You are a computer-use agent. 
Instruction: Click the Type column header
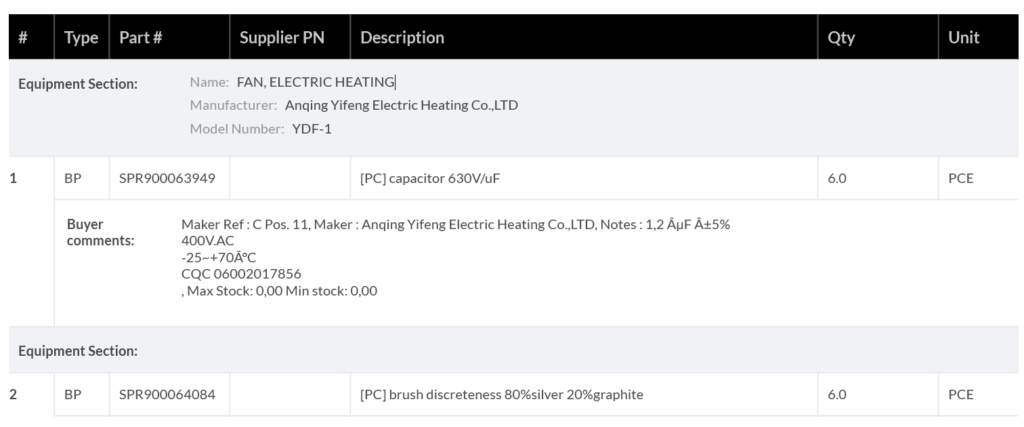(x=81, y=38)
